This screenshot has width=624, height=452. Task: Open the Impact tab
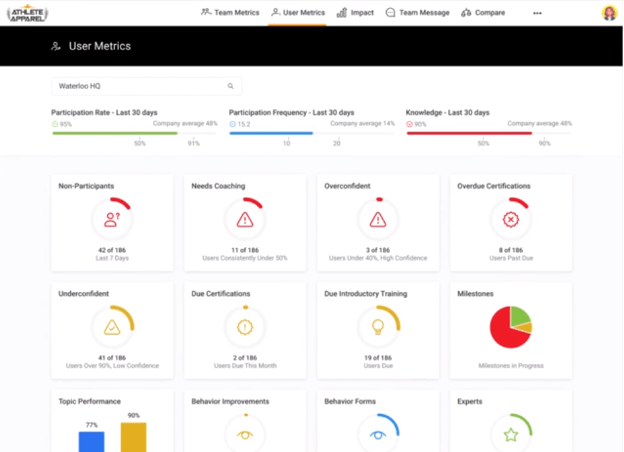point(355,13)
